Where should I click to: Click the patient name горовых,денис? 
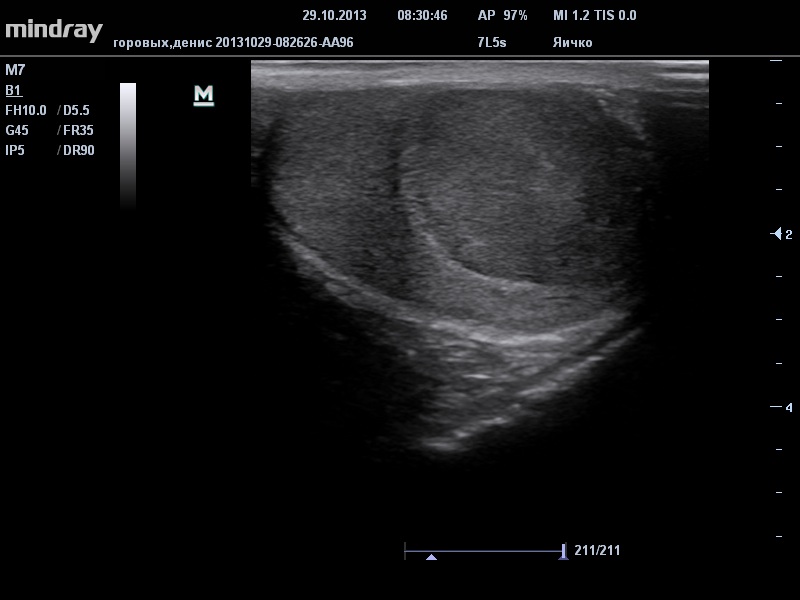pos(162,43)
